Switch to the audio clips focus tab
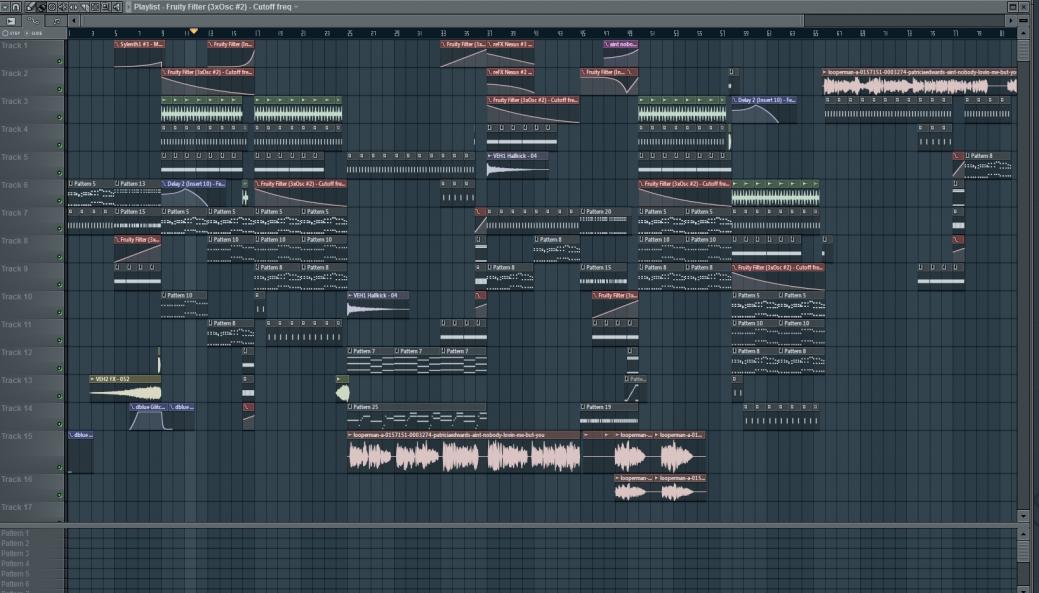 55,20
